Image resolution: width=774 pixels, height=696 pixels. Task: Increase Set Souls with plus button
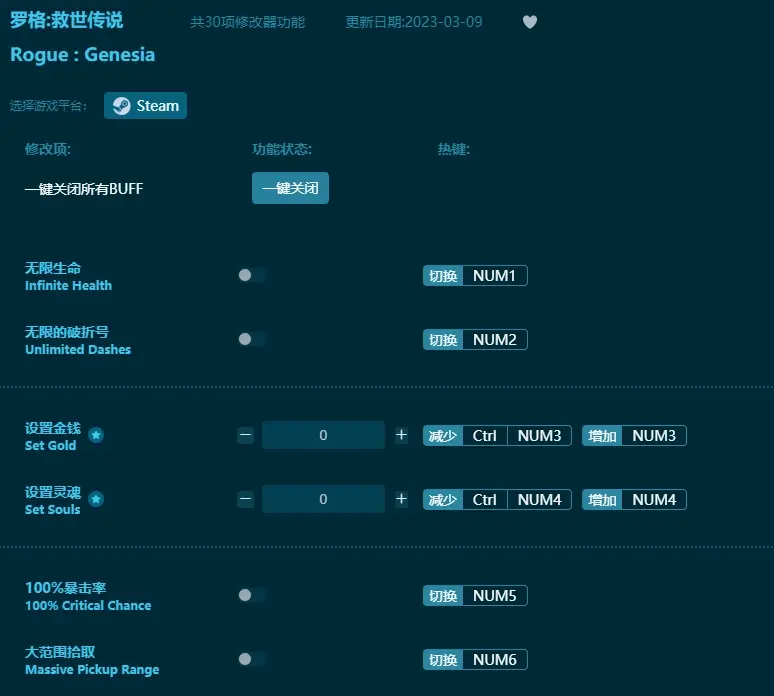pyautogui.click(x=401, y=499)
